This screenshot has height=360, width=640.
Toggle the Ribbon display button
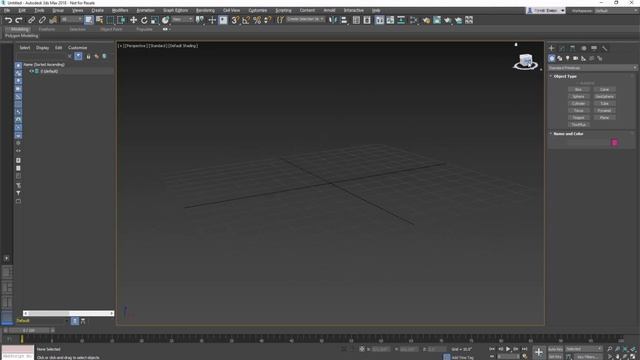click(380, 20)
